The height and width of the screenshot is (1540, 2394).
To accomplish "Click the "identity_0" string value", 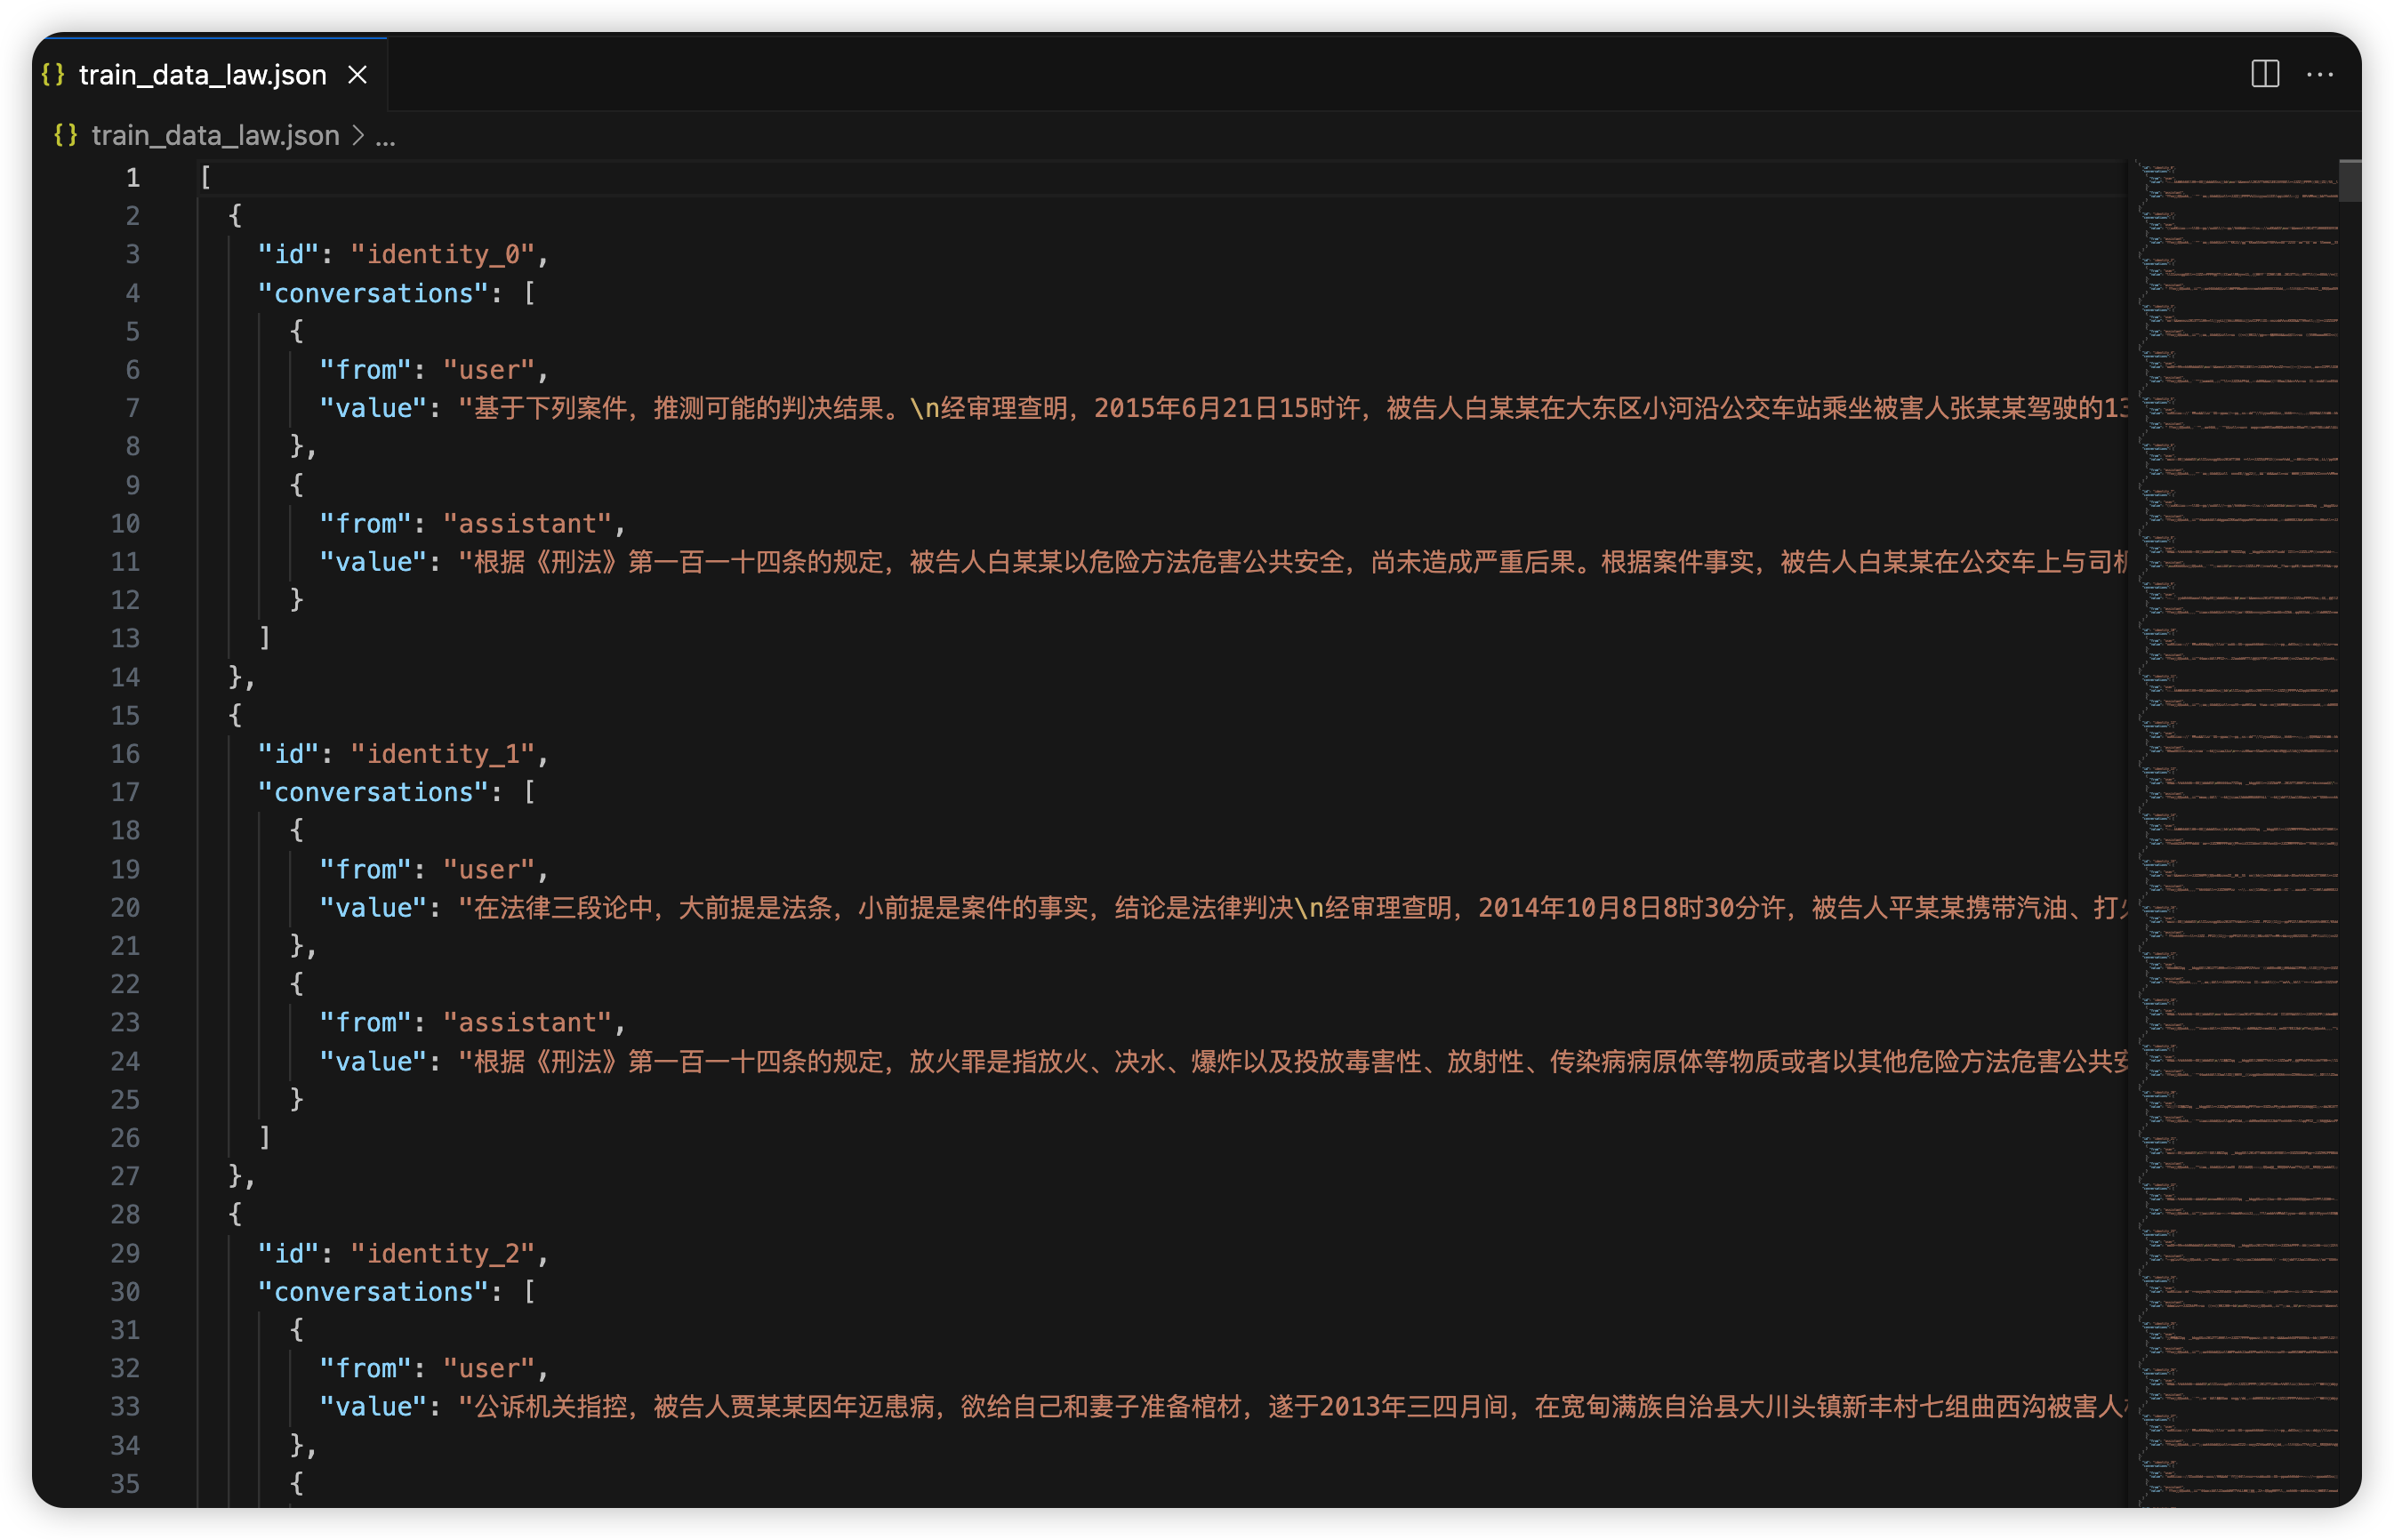I will [x=443, y=254].
